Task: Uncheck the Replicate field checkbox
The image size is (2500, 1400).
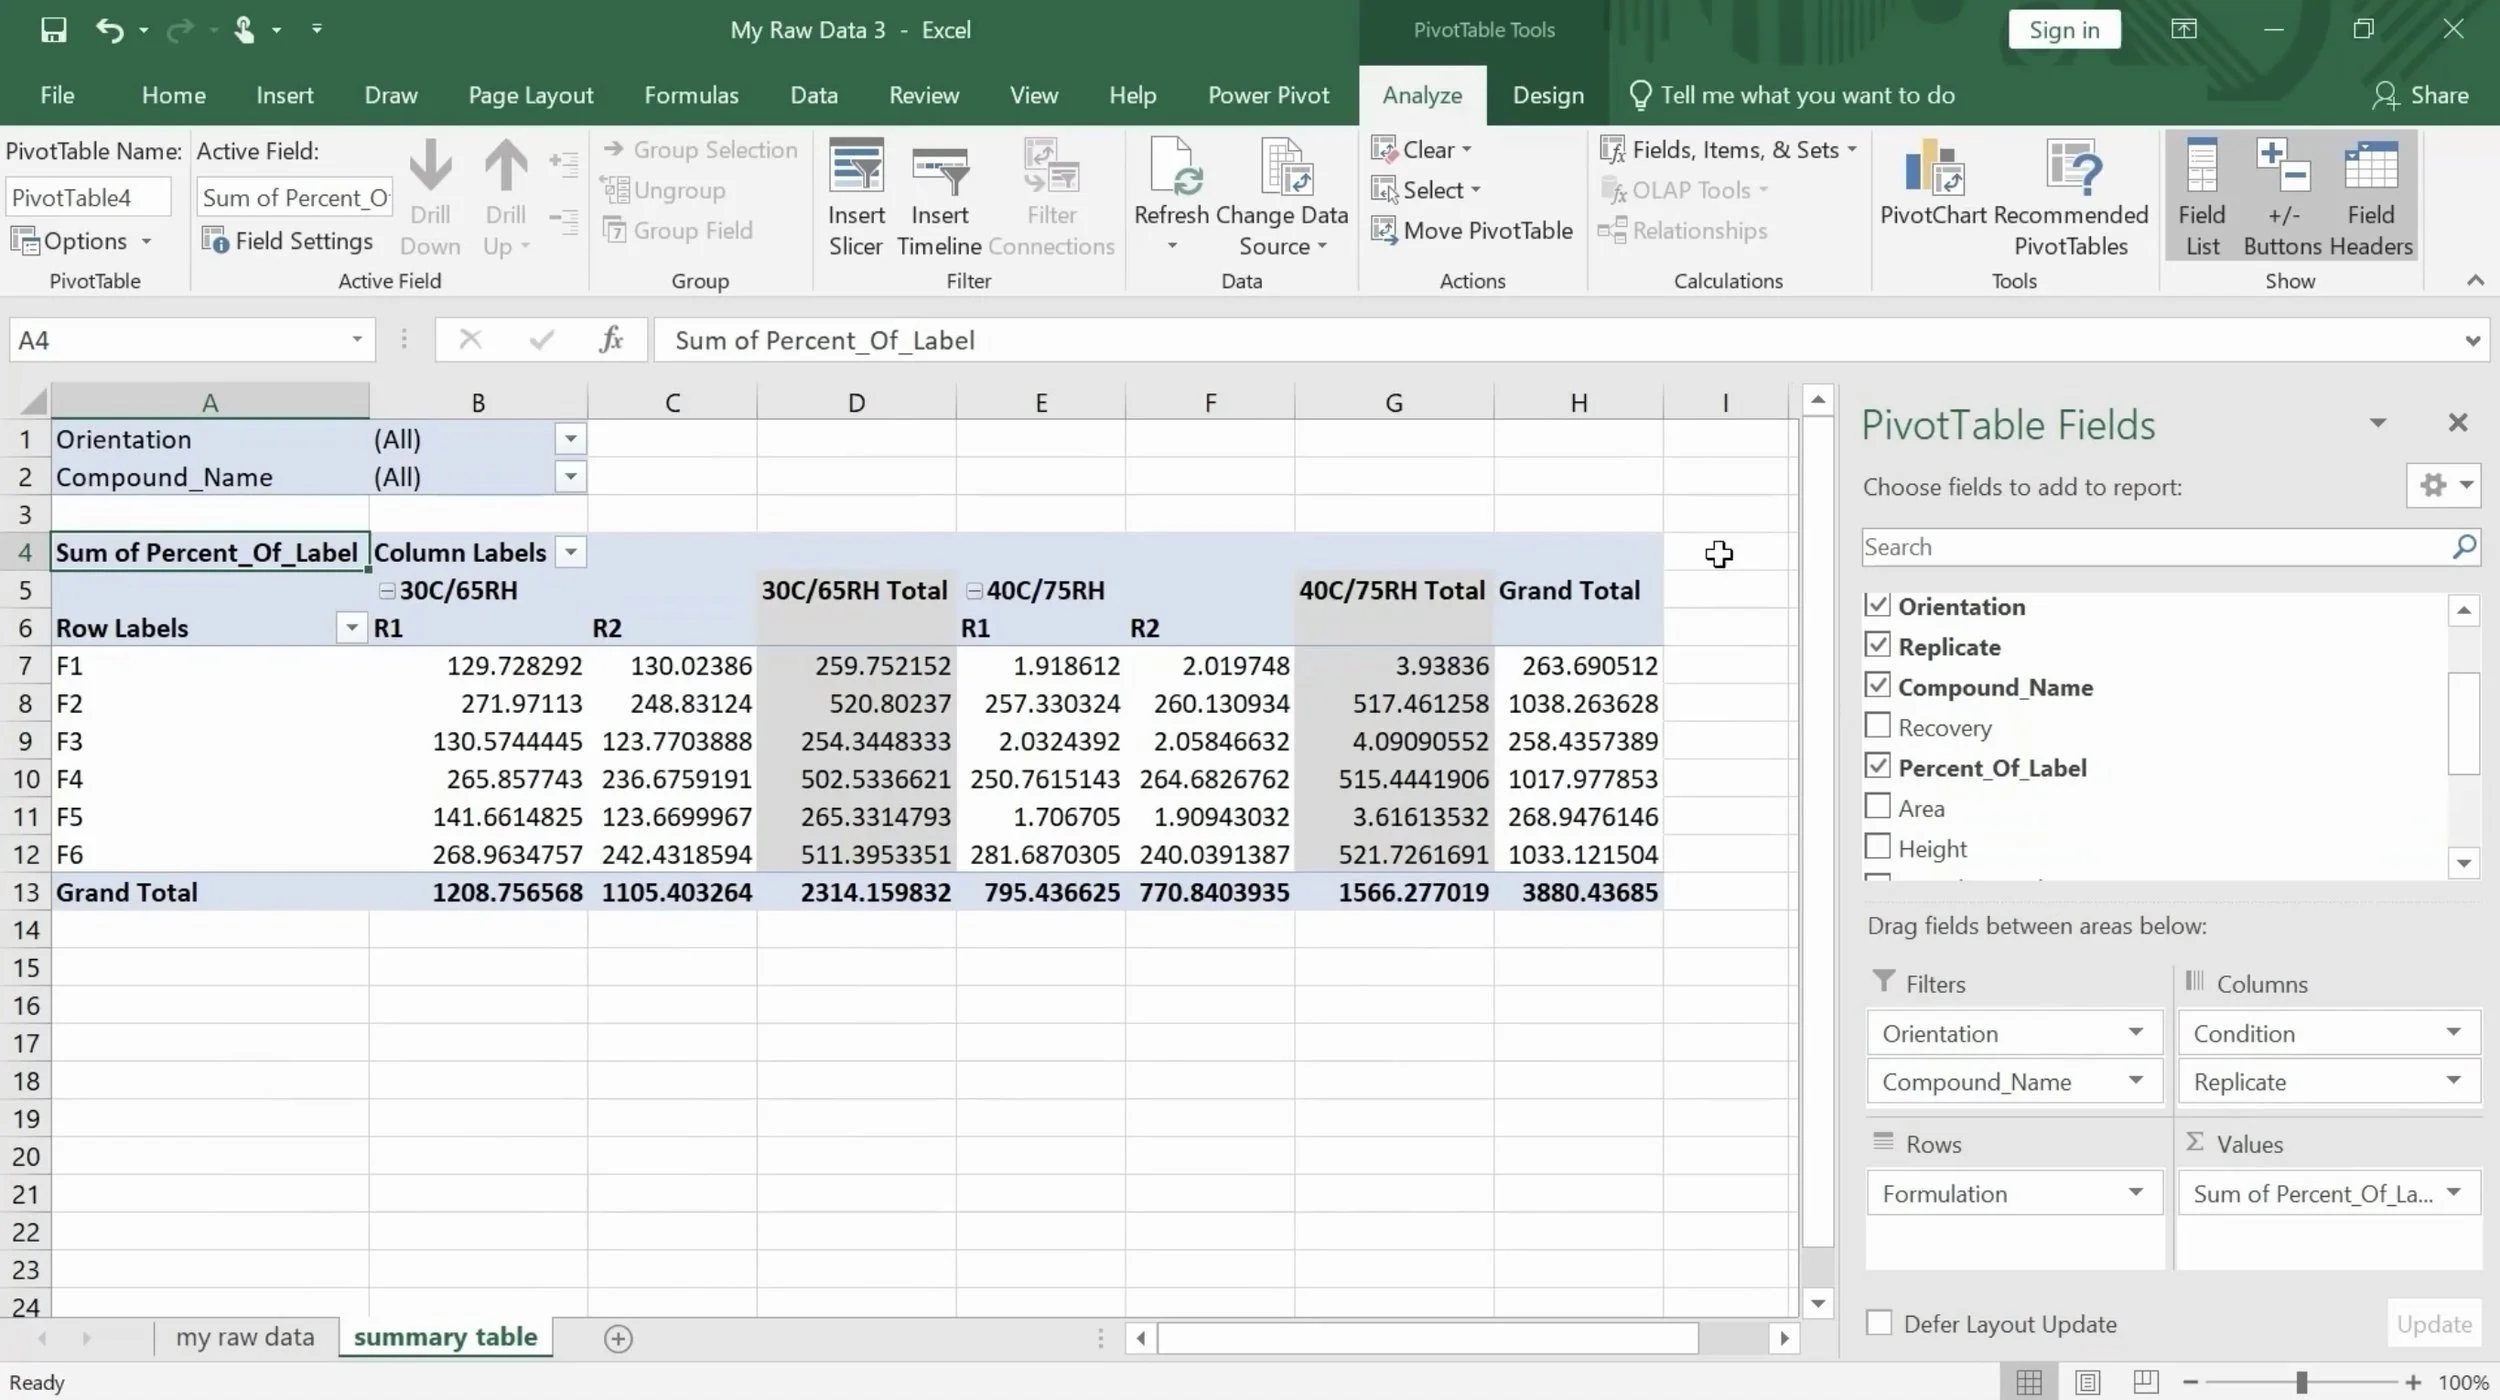Action: tap(1878, 646)
